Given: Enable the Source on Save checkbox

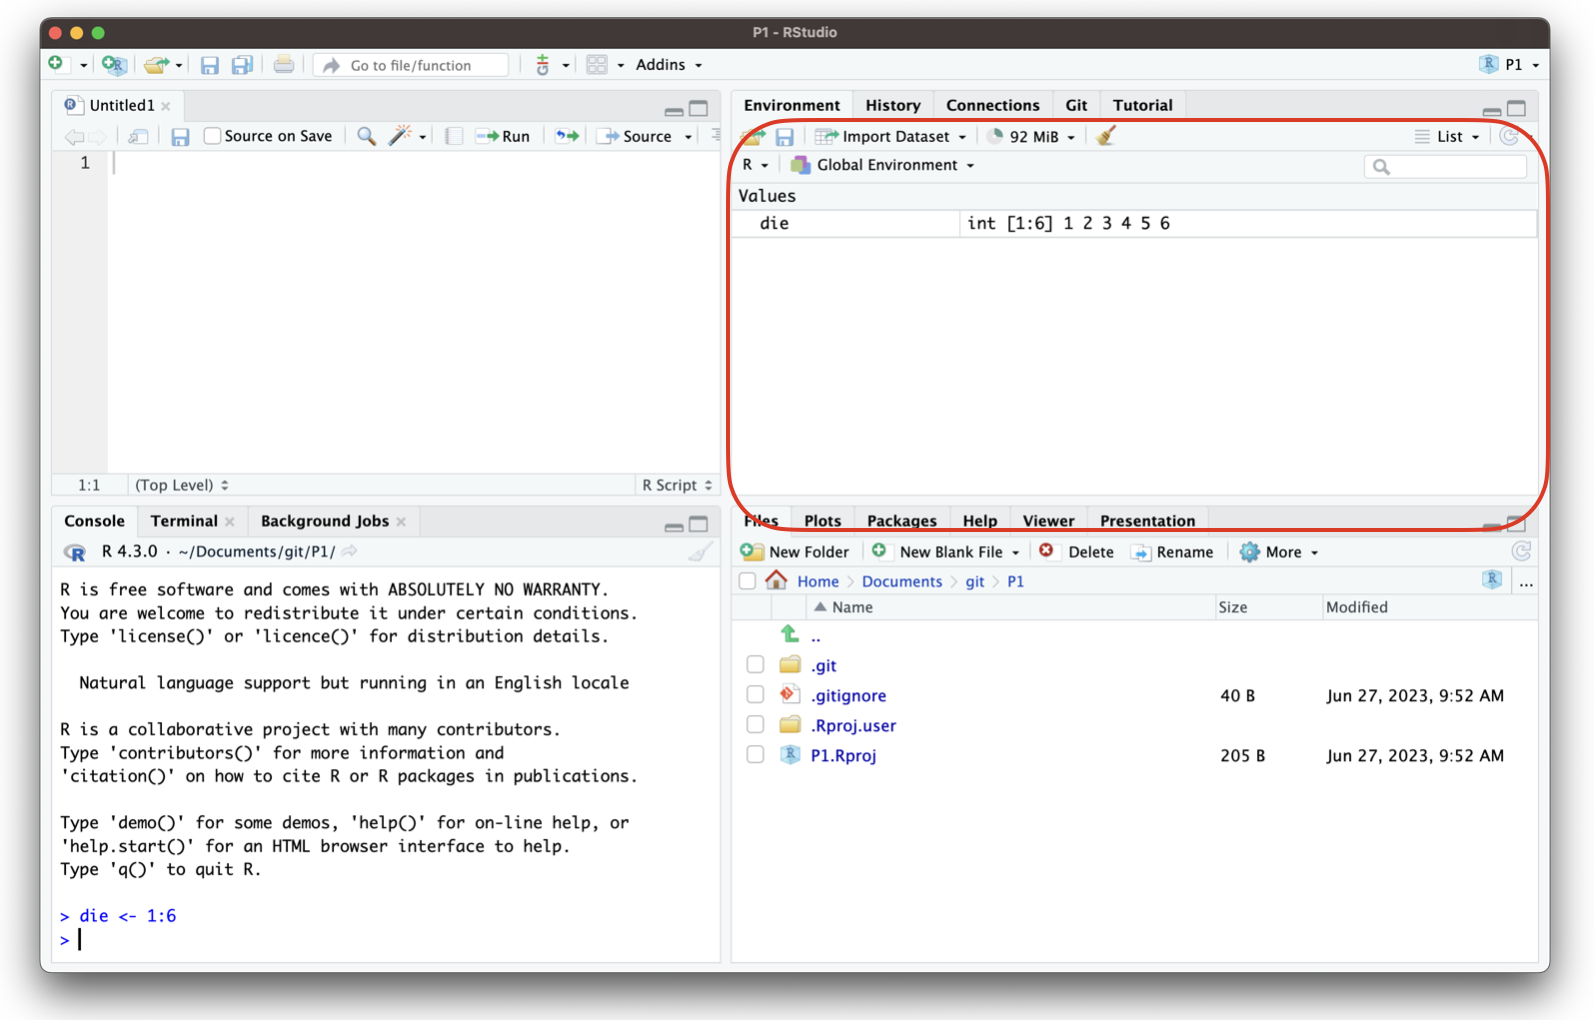Looking at the screenshot, I should 212,136.
